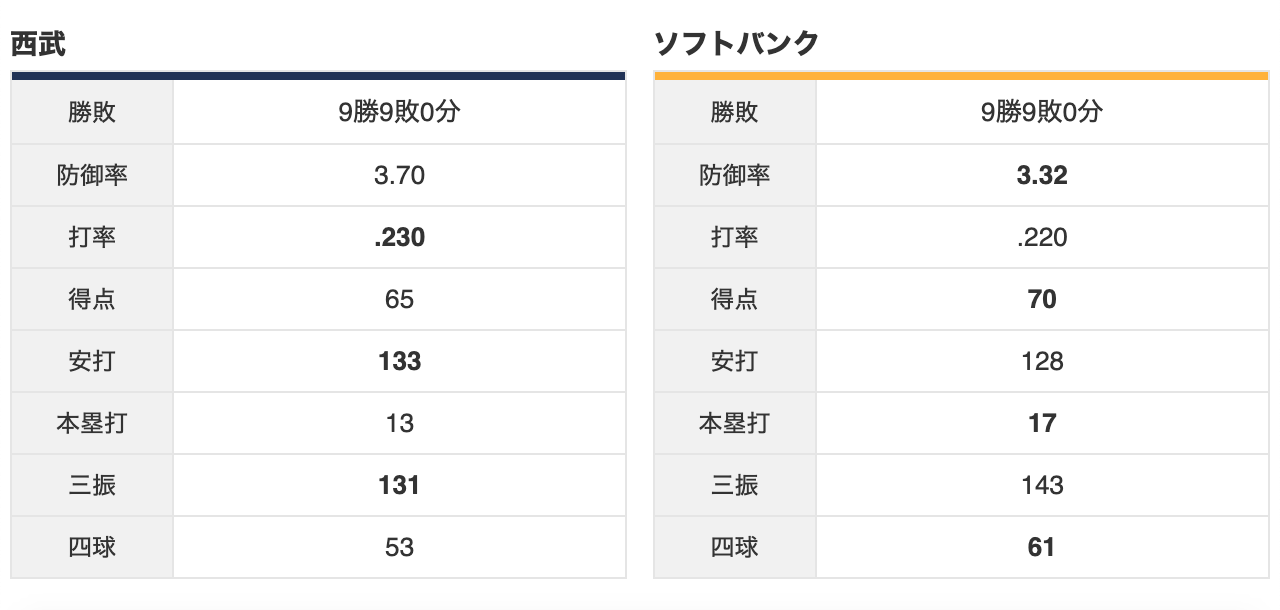Viewport: 1280px width, 610px height.
Task: Select Seibu's 133 安打 value
Action: 399,361
